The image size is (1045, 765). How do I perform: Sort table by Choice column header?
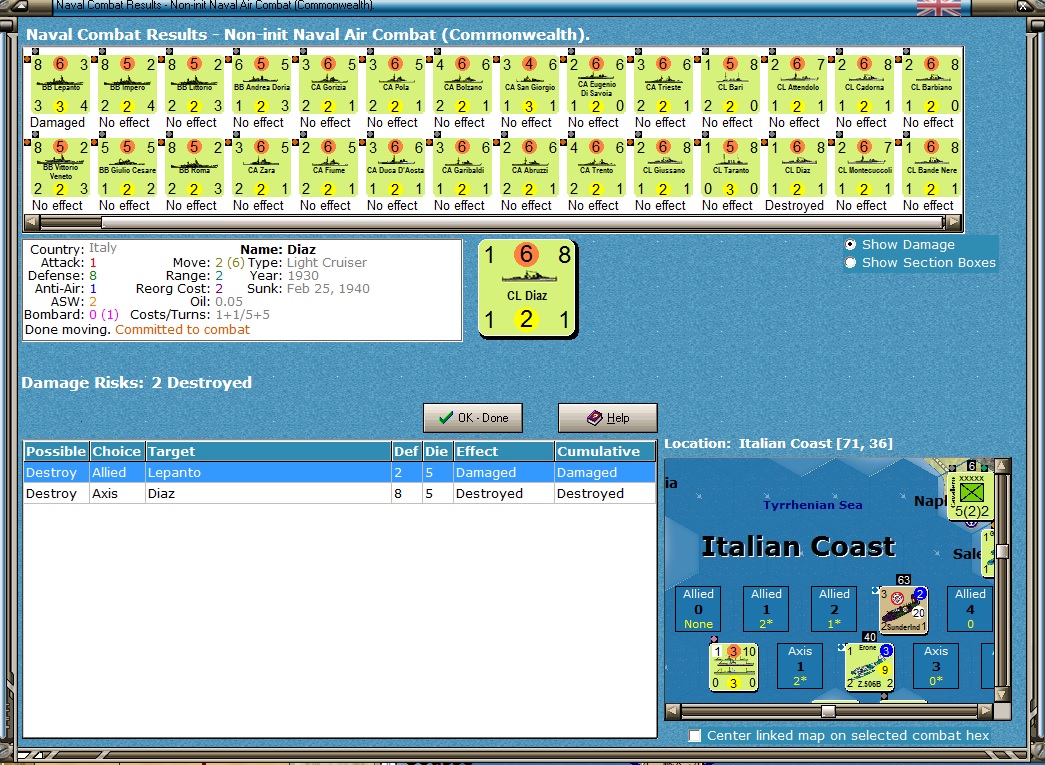click(x=117, y=451)
